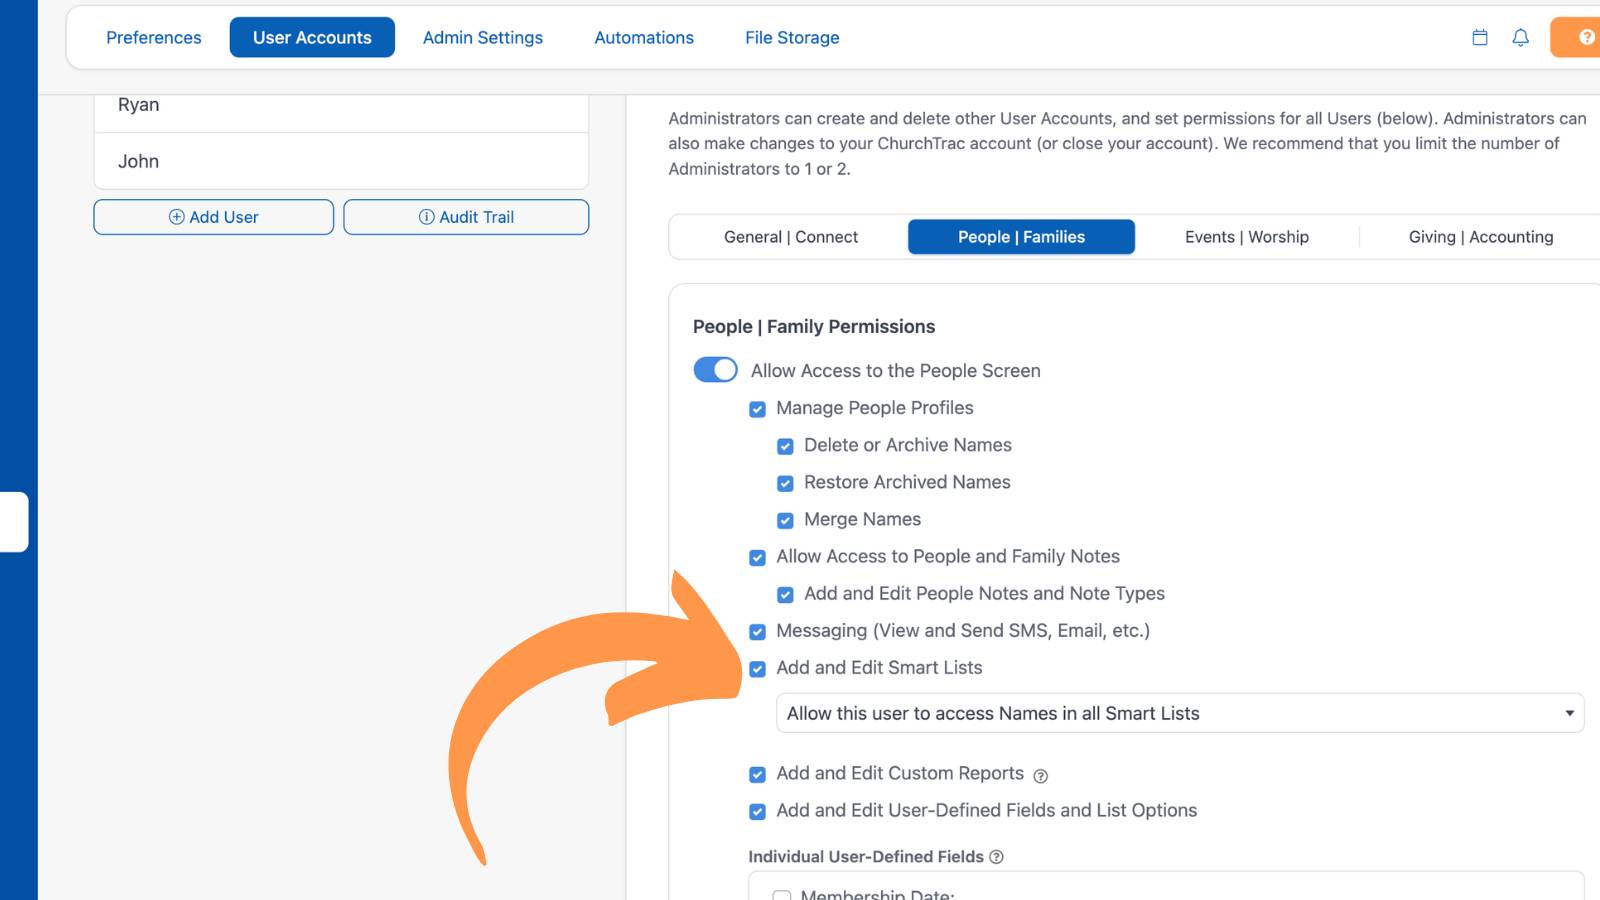The width and height of the screenshot is (1600, 900).
Task: Uncheck Merge Names checkbox
Action: (x=785, y=520)
